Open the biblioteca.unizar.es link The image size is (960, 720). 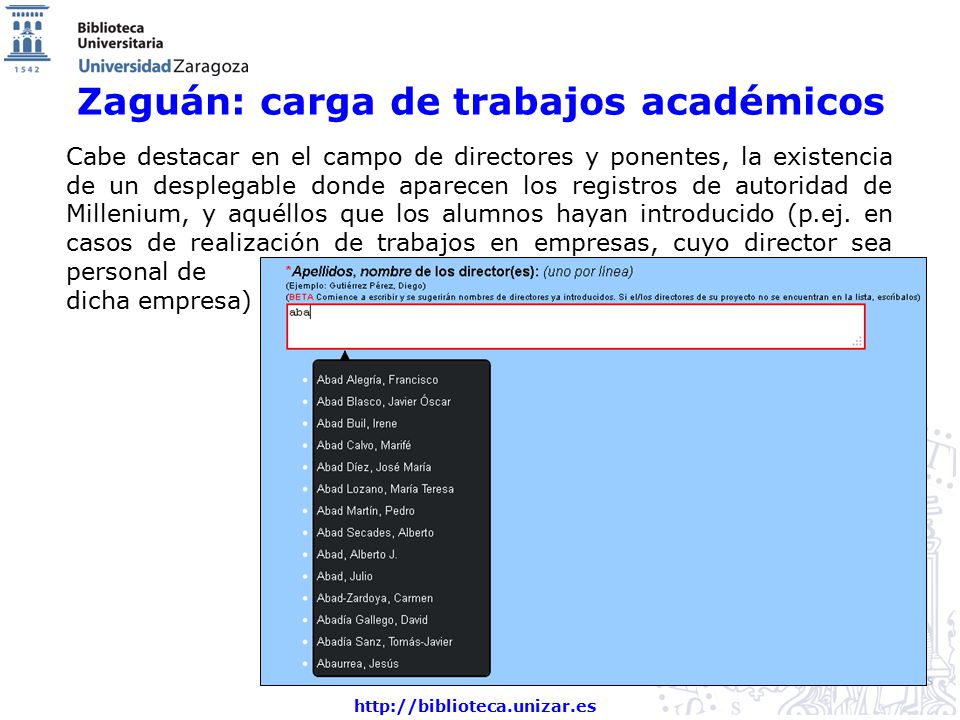pyautogui.click(x=475, y=707)
